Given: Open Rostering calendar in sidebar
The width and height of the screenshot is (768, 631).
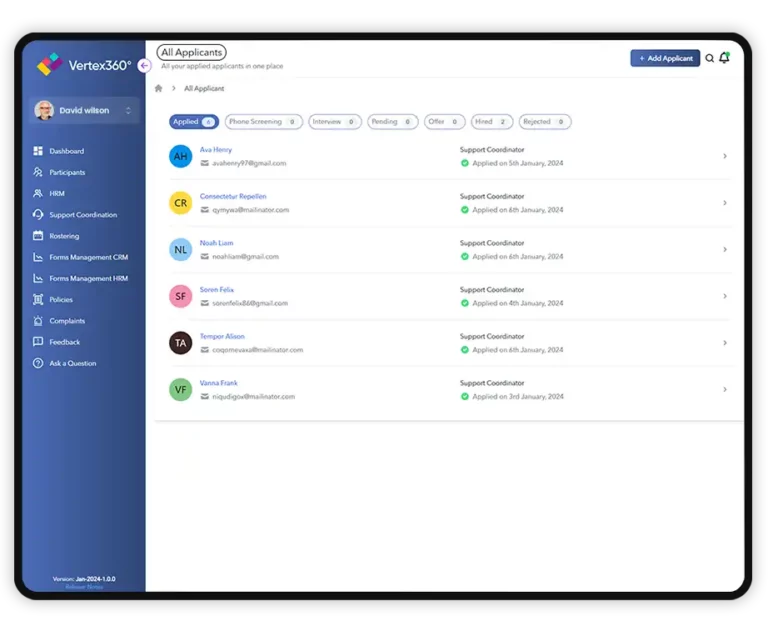Looking at the screenshot, I should coord(63,236).
